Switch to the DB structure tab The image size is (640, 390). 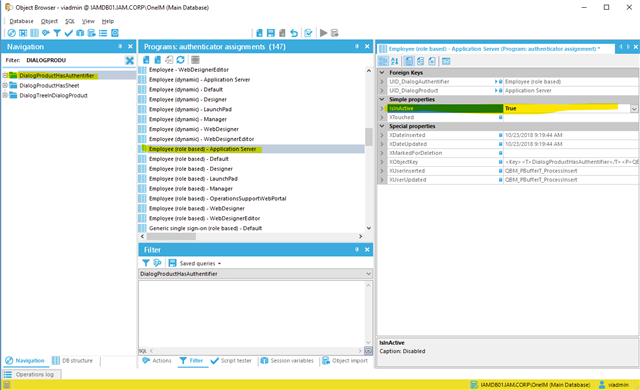pos(73,361)
